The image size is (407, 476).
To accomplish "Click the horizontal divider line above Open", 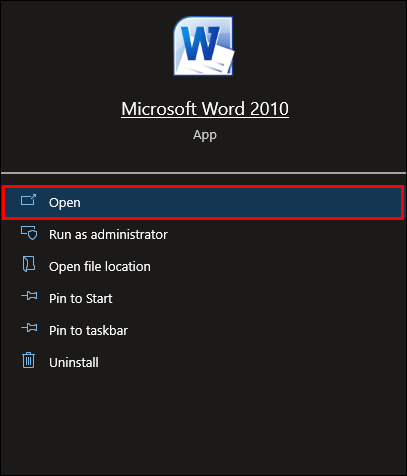I will pyautogui.click(x=203, y=173).
